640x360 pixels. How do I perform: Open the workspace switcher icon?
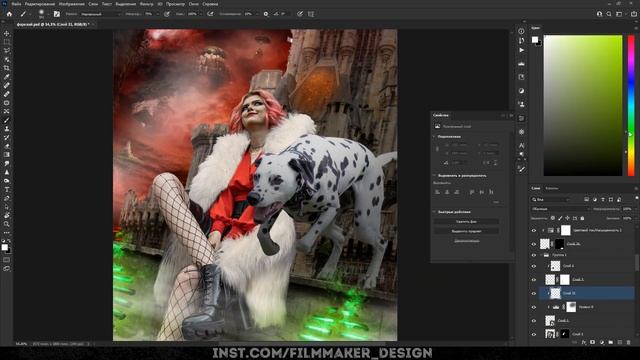point(619,14)
